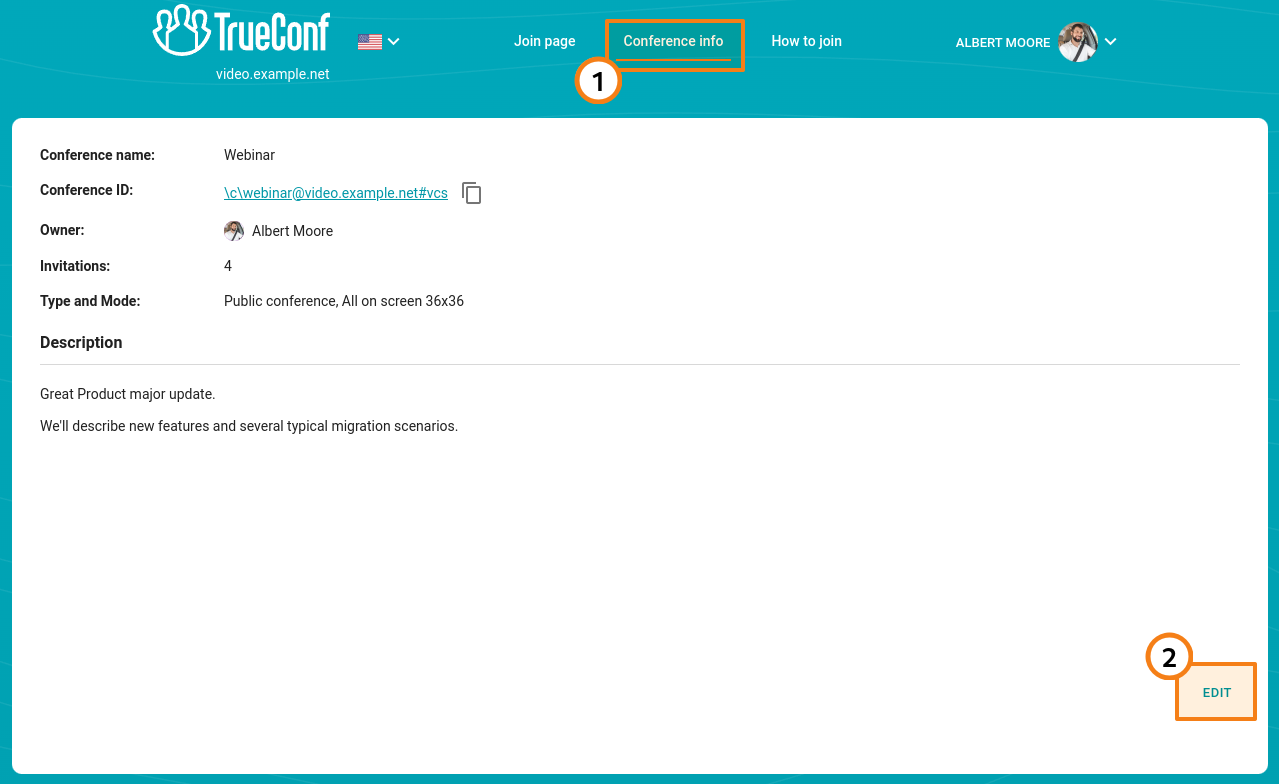Click the Public conference type and mode text
1279x784 pixels.
343,301
